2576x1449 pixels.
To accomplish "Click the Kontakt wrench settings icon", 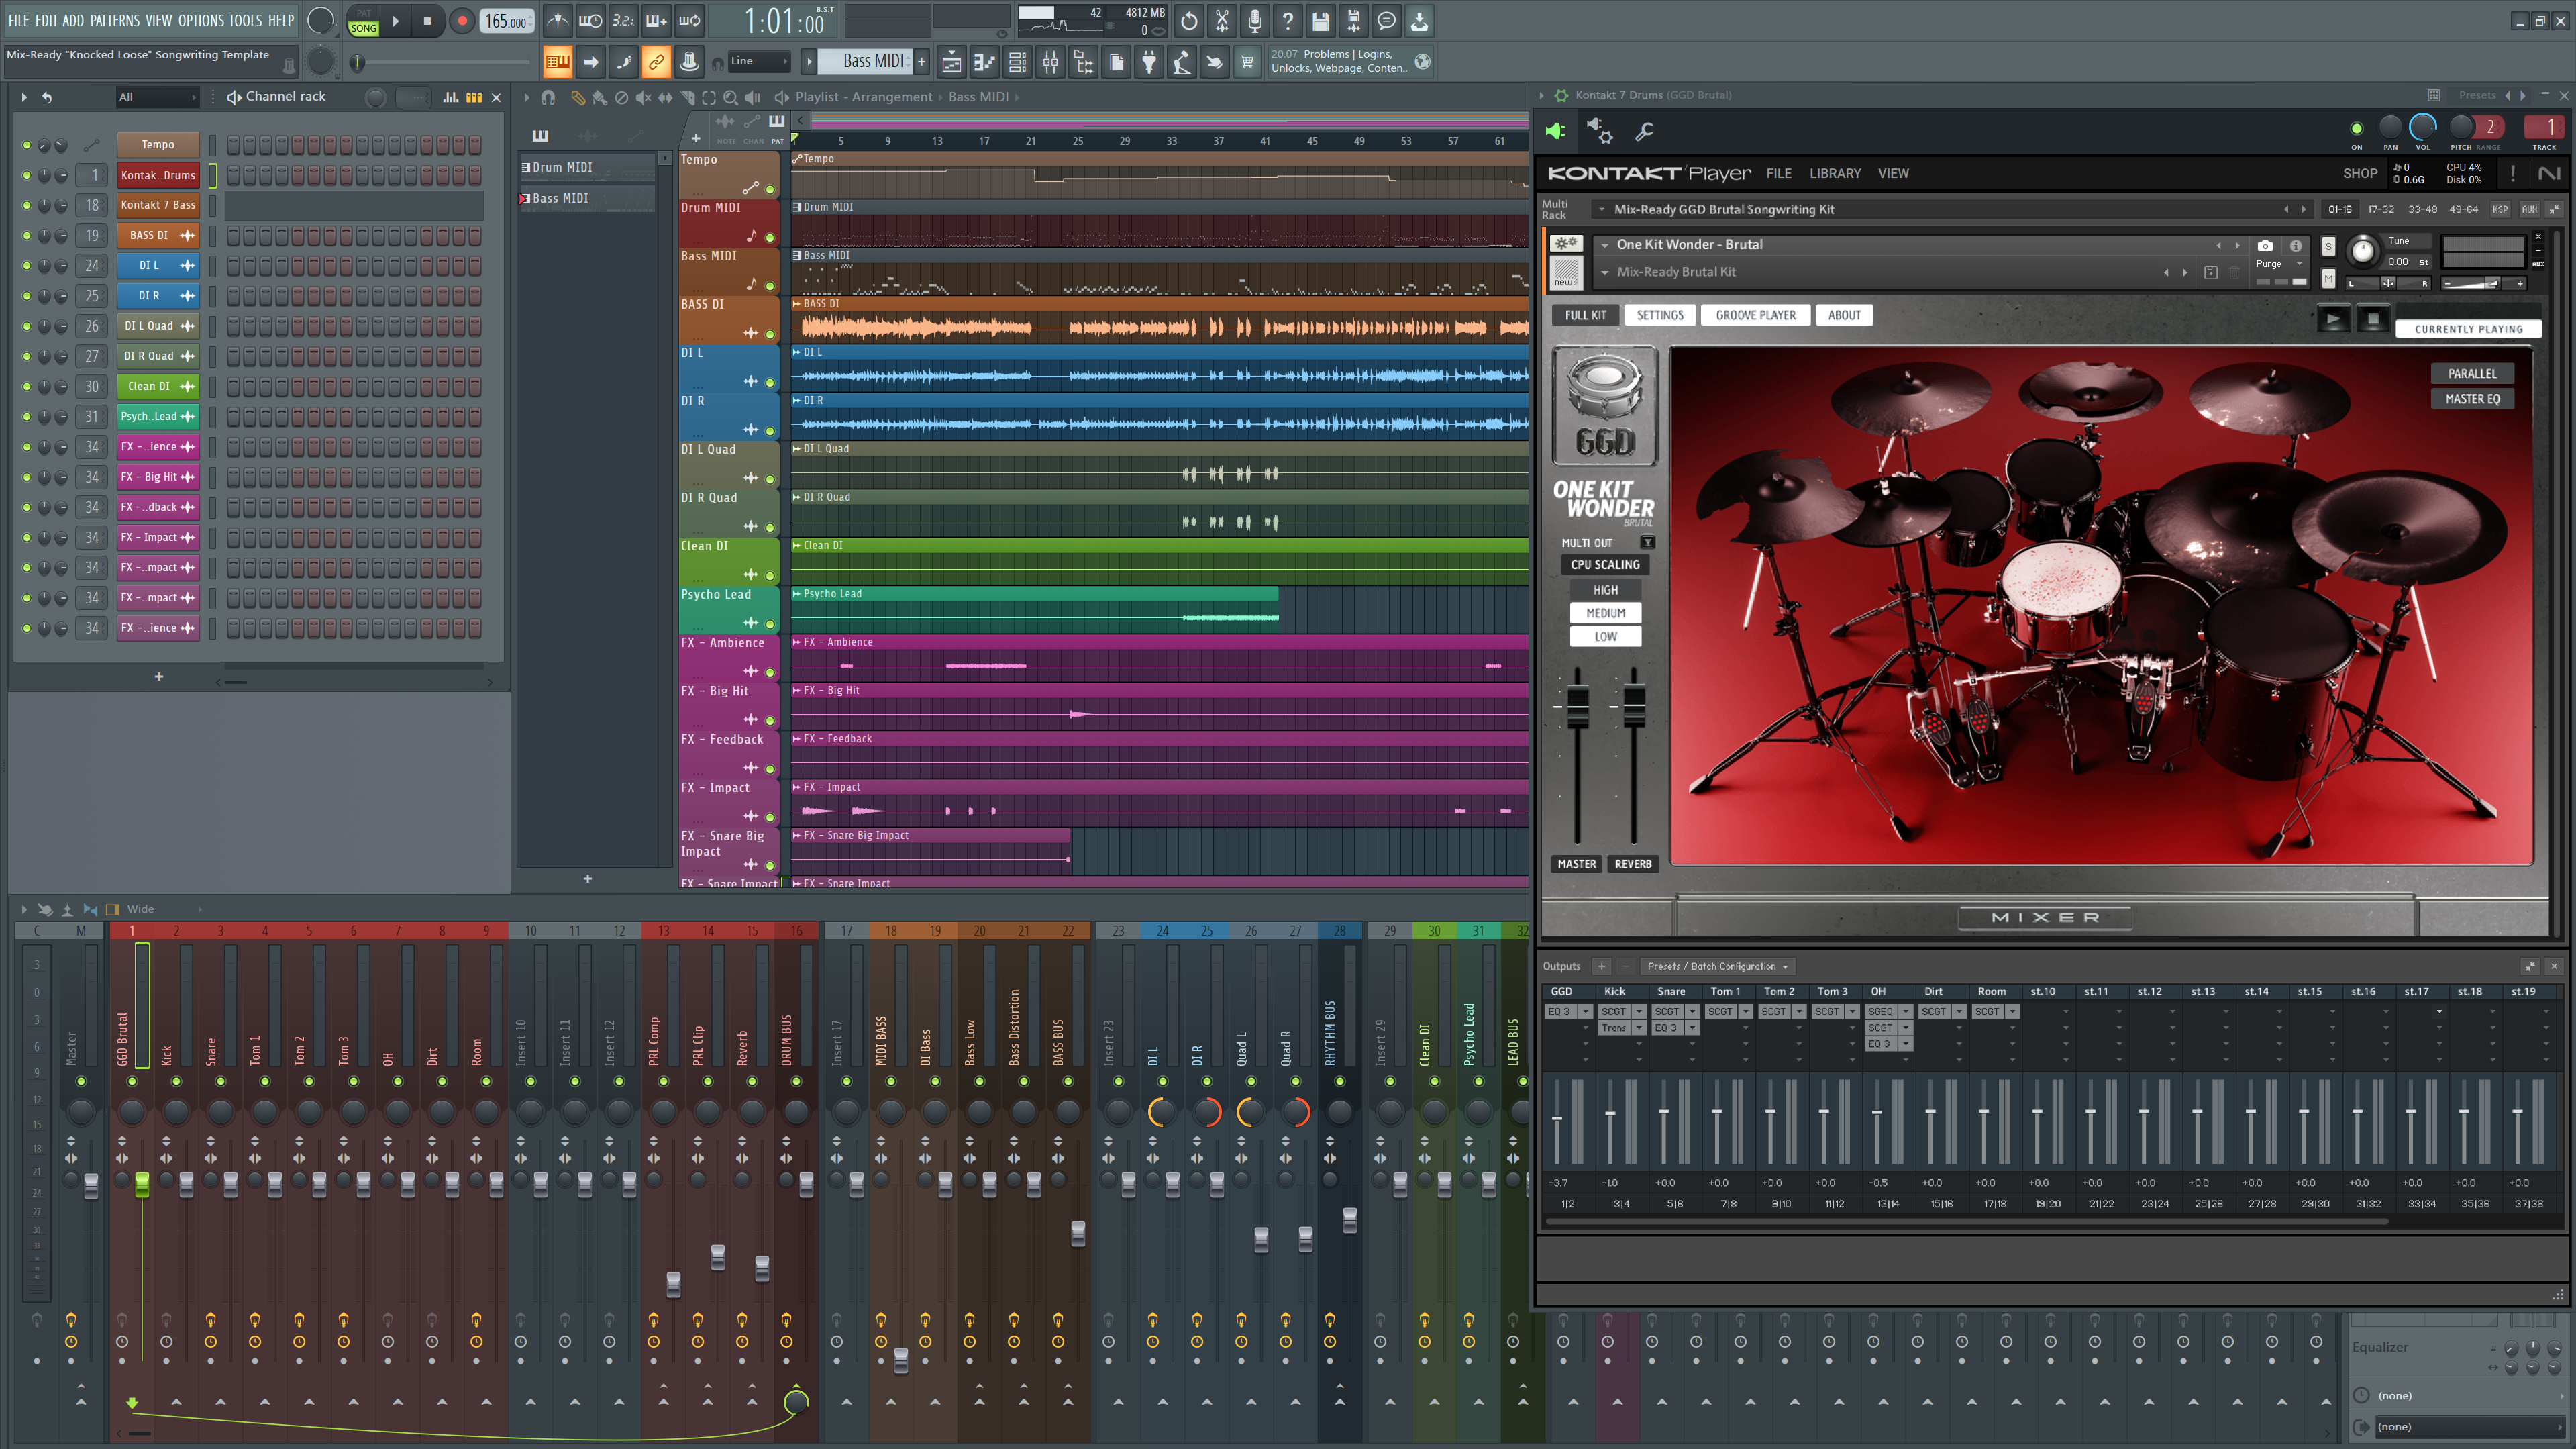I will coord(1644,131).
